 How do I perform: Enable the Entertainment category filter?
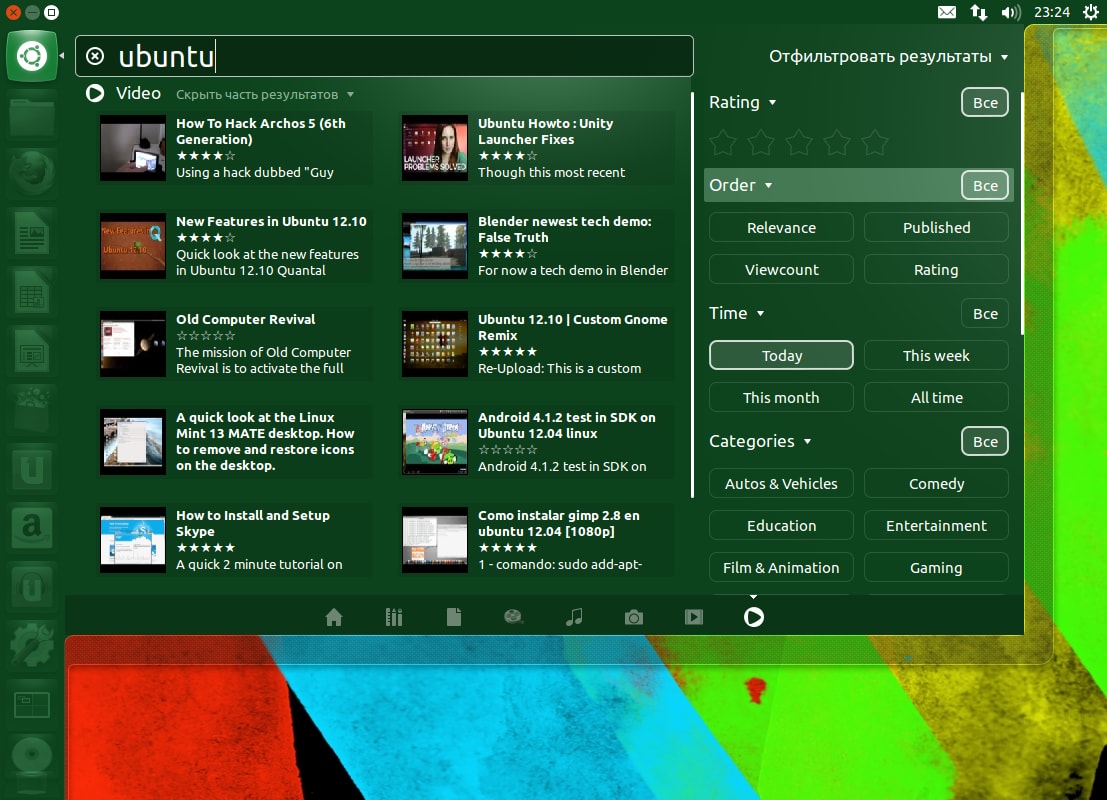(936, 525)
